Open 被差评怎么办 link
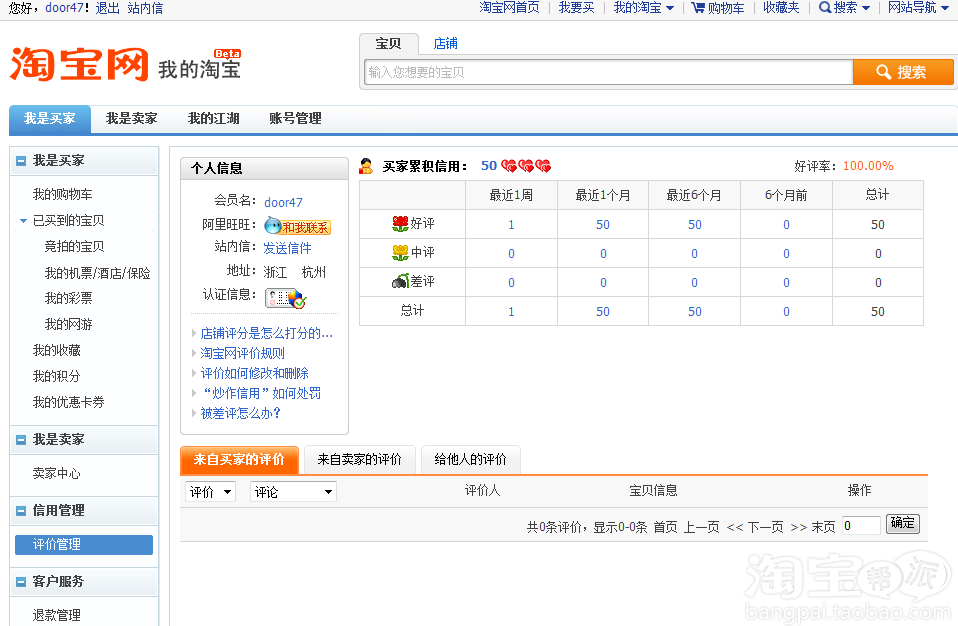Screen dimensions: 958x626 pos(240,413)
